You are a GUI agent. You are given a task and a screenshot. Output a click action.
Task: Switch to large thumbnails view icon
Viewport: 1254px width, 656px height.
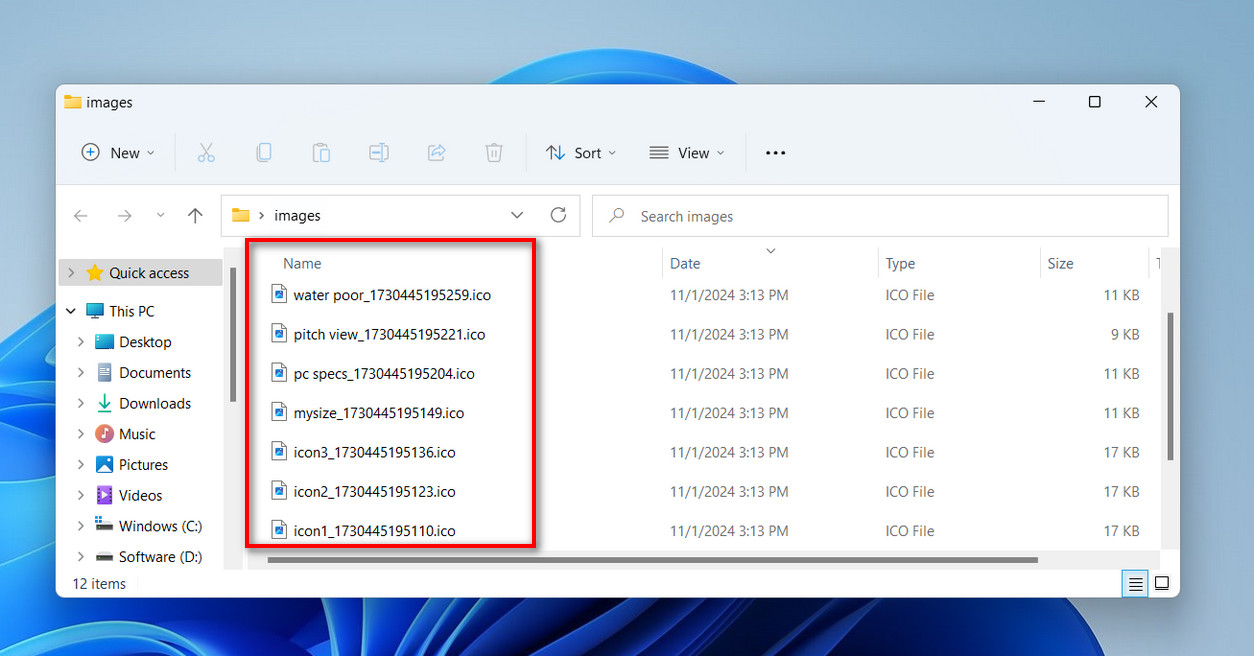point(1162,584)
